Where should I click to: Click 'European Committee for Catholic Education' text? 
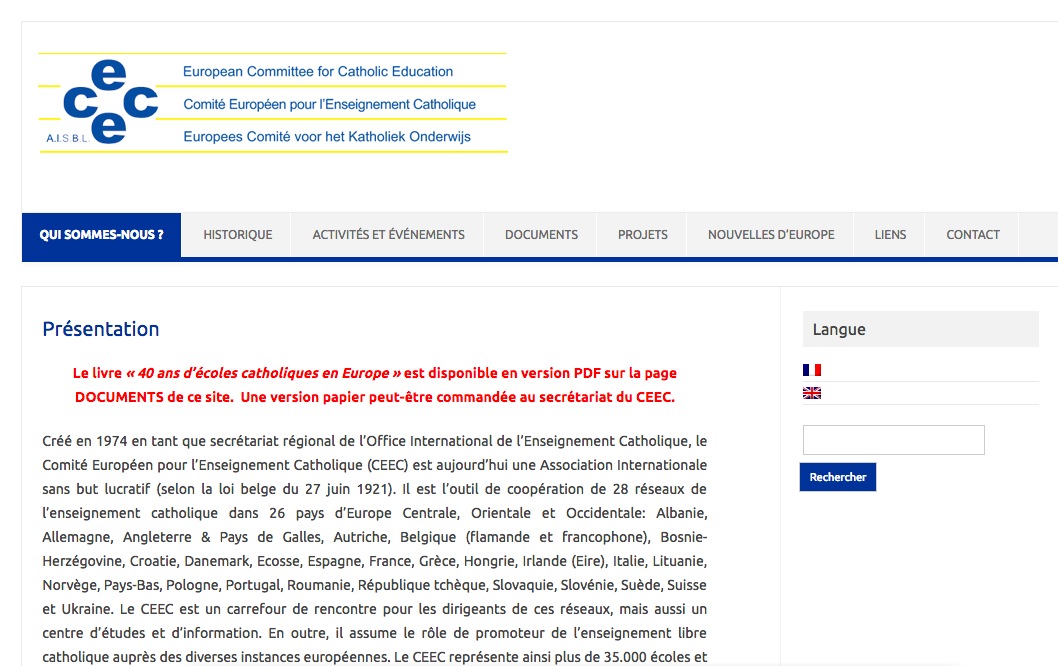click(318, 72)
